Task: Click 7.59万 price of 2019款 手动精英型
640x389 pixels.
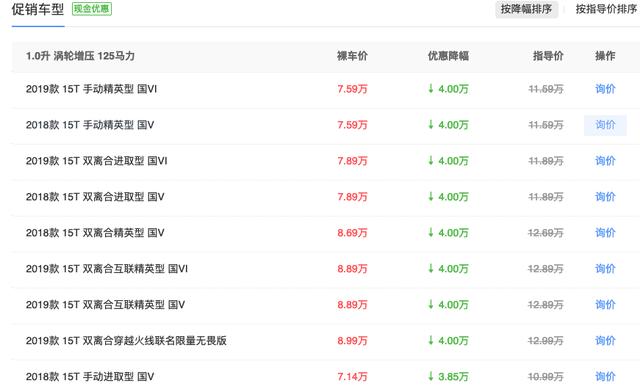Action: tap(352, 89)
